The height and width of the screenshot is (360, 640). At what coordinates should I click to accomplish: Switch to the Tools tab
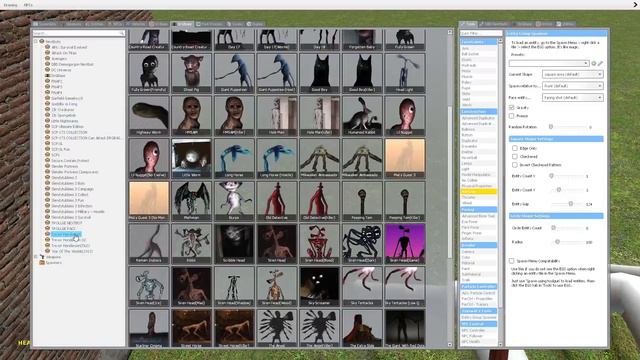click(468, 24)
